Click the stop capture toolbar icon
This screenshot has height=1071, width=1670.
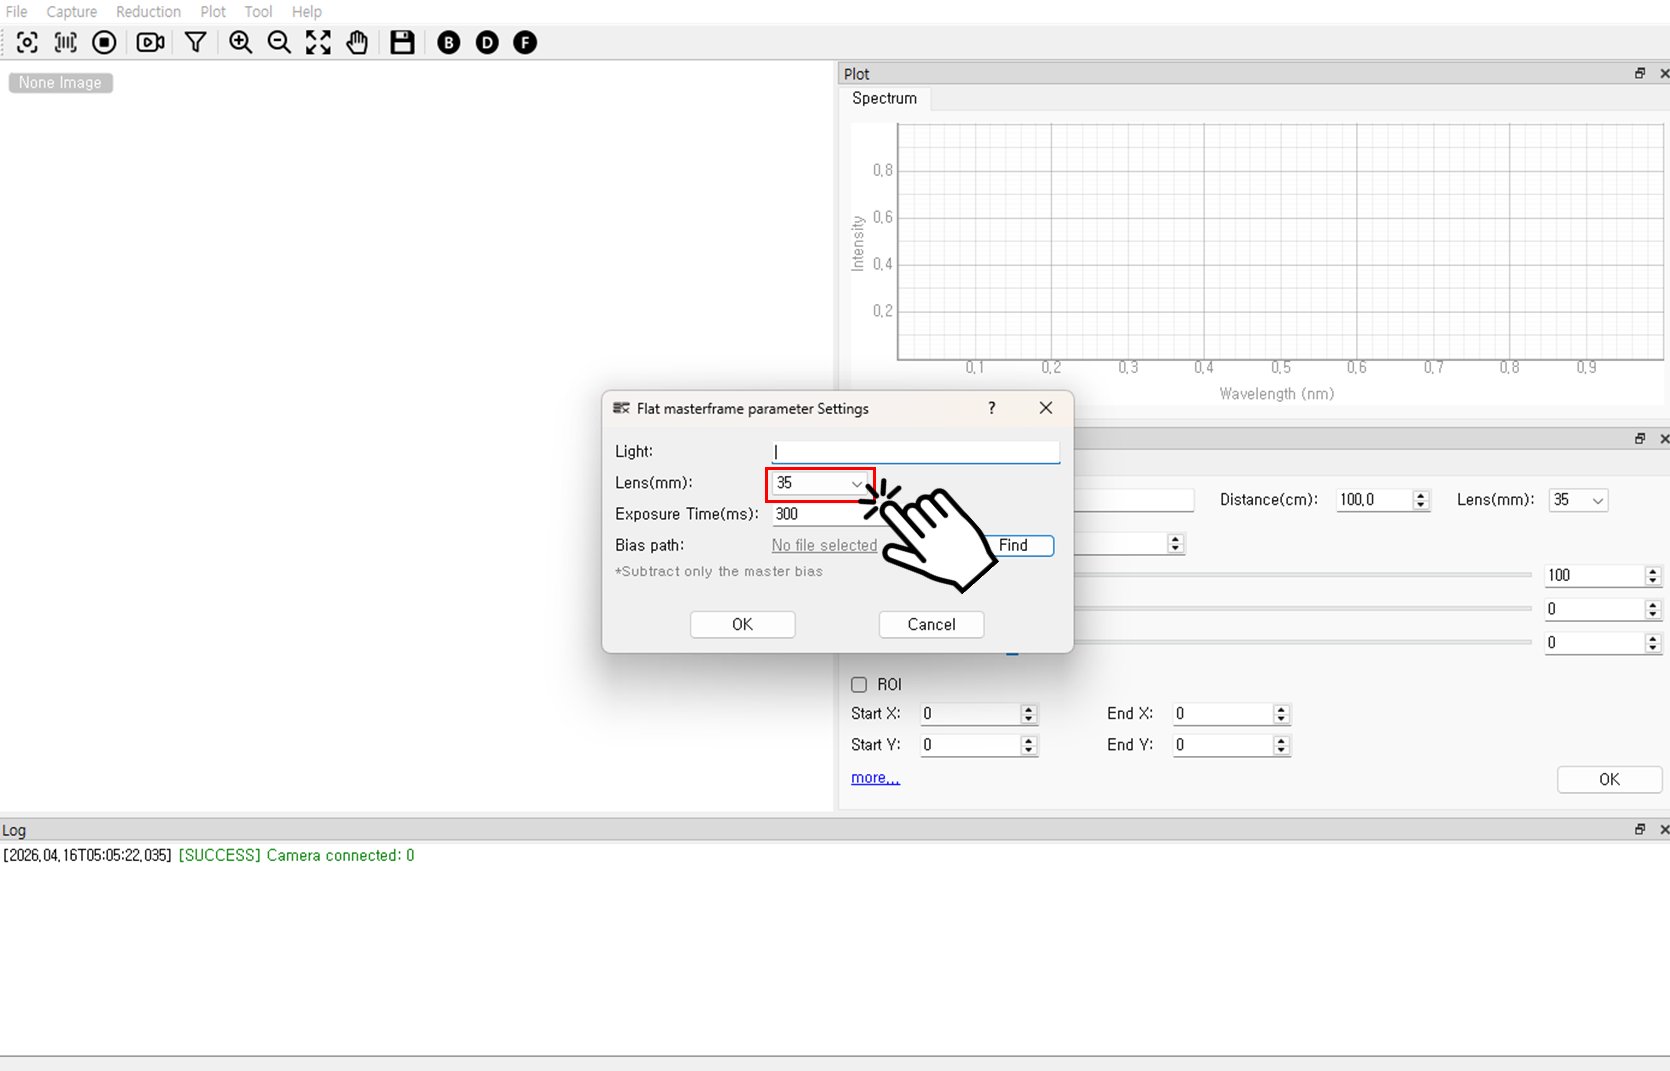tap(104, 42)
